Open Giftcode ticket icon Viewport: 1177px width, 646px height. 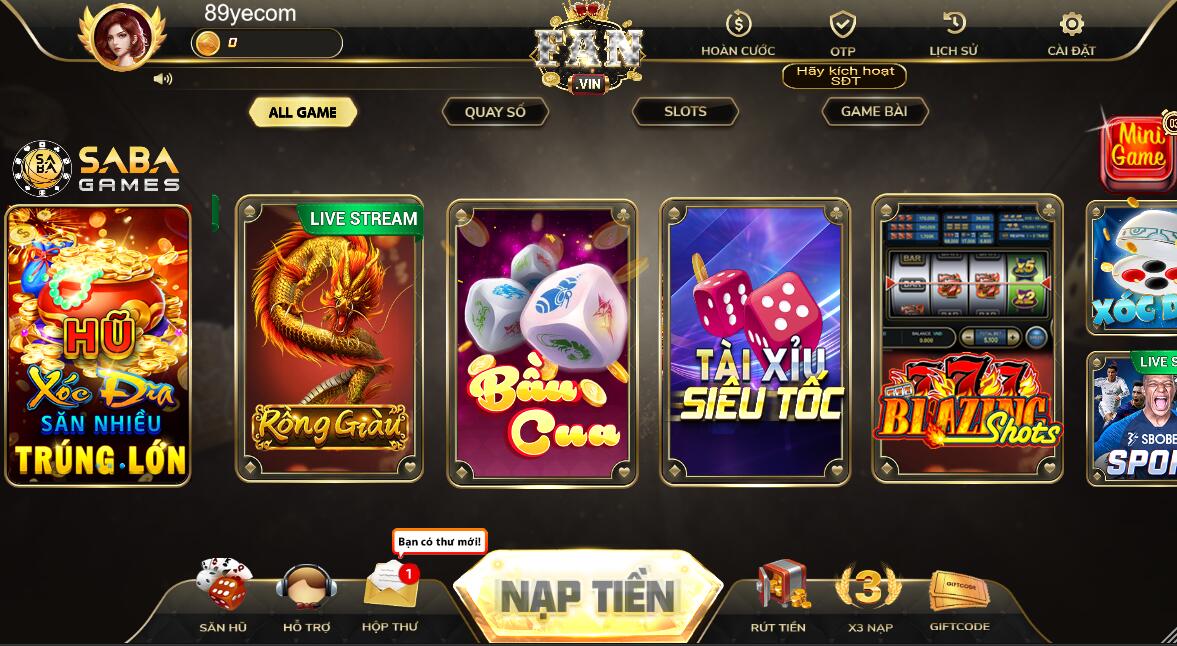959,591
